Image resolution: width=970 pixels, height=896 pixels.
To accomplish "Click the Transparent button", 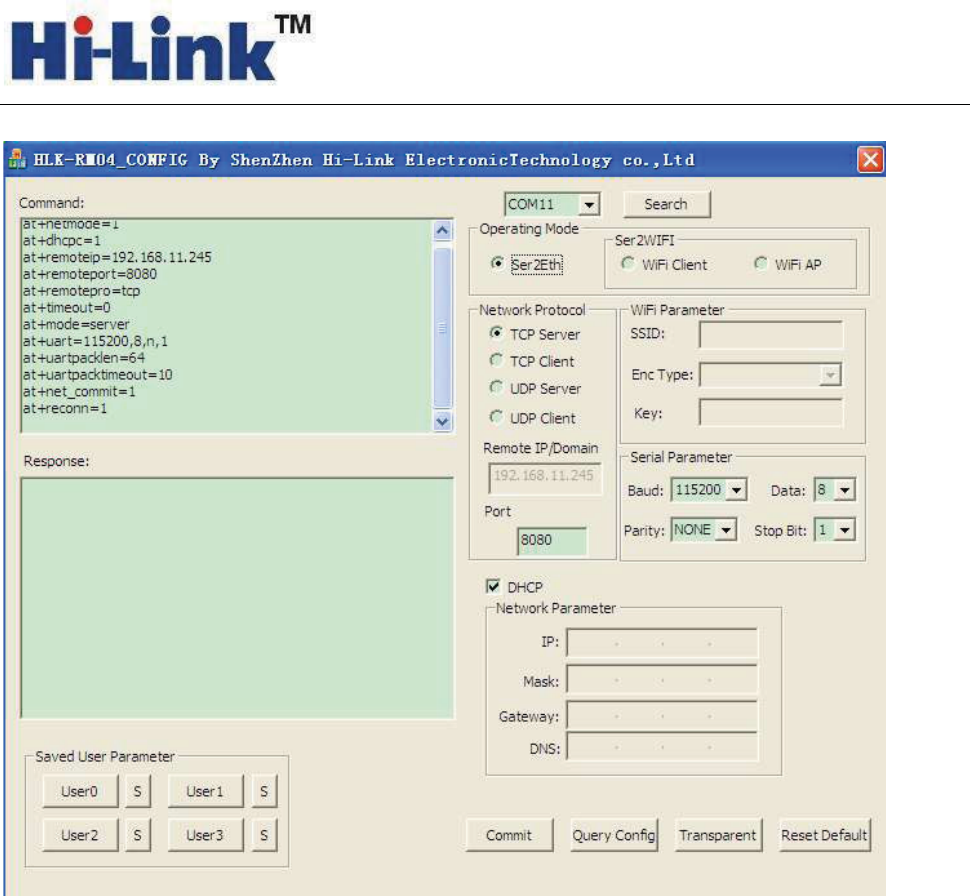I will [x=718, y=835].
